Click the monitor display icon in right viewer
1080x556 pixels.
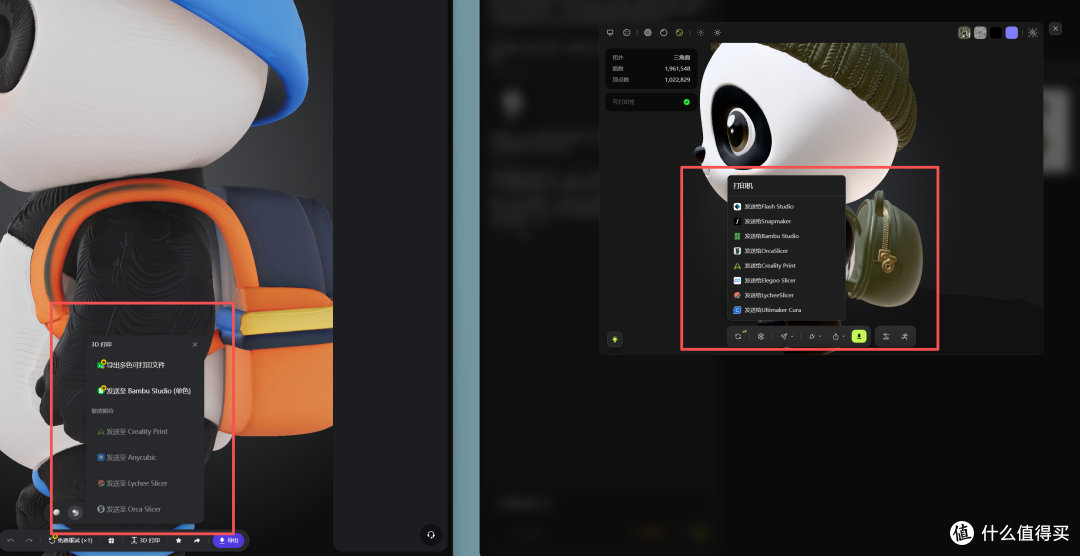coord(610,32)
